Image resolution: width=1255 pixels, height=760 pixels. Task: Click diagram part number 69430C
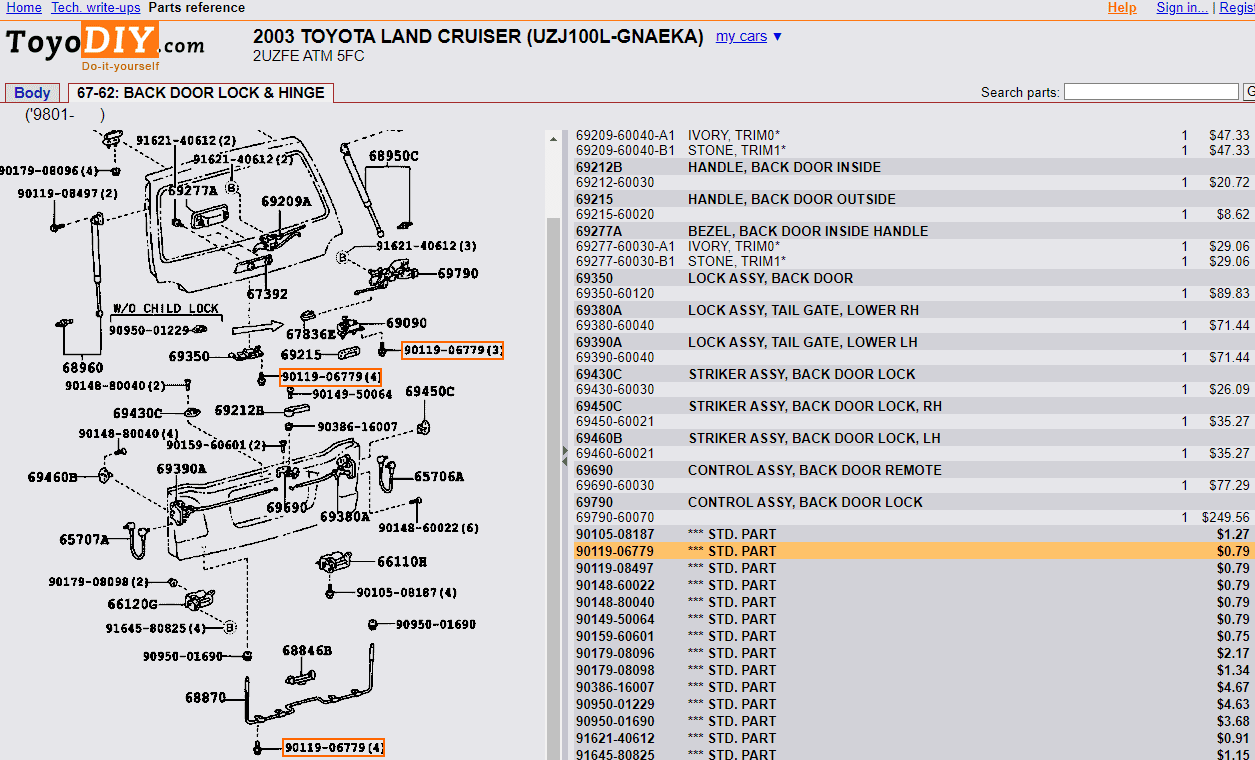point(138,413)
